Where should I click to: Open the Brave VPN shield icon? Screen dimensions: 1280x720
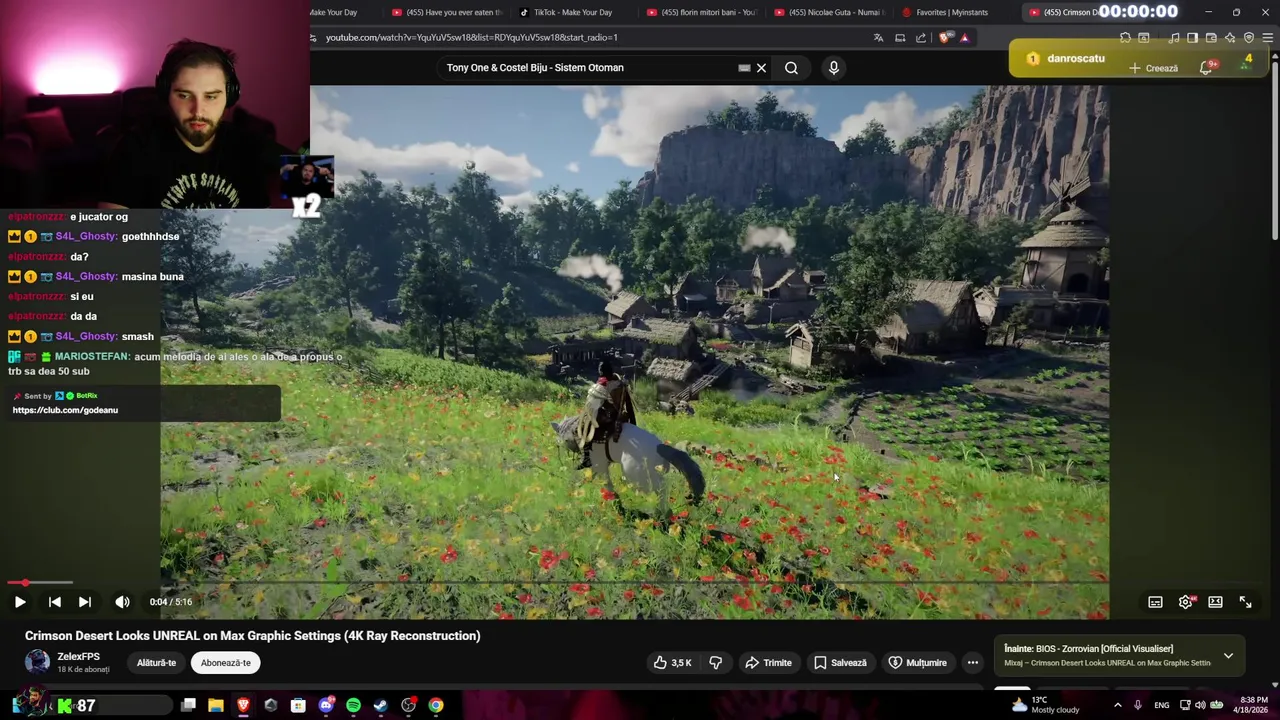[1249, 38]
